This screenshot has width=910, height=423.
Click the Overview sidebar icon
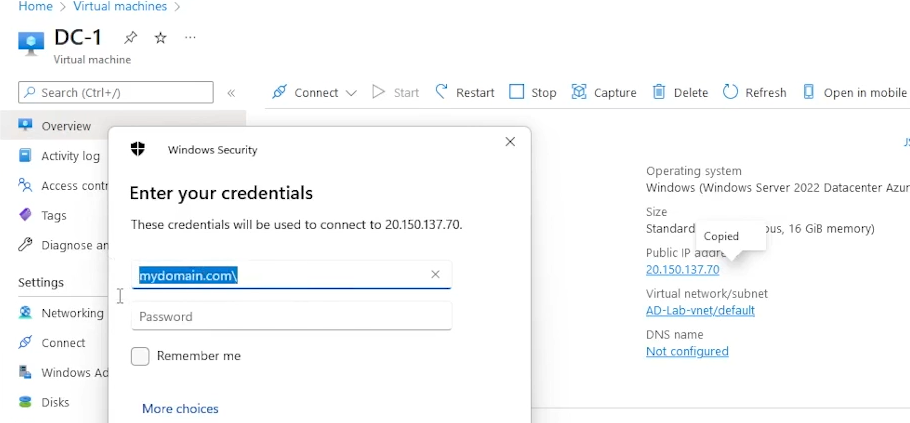point(25,125)
